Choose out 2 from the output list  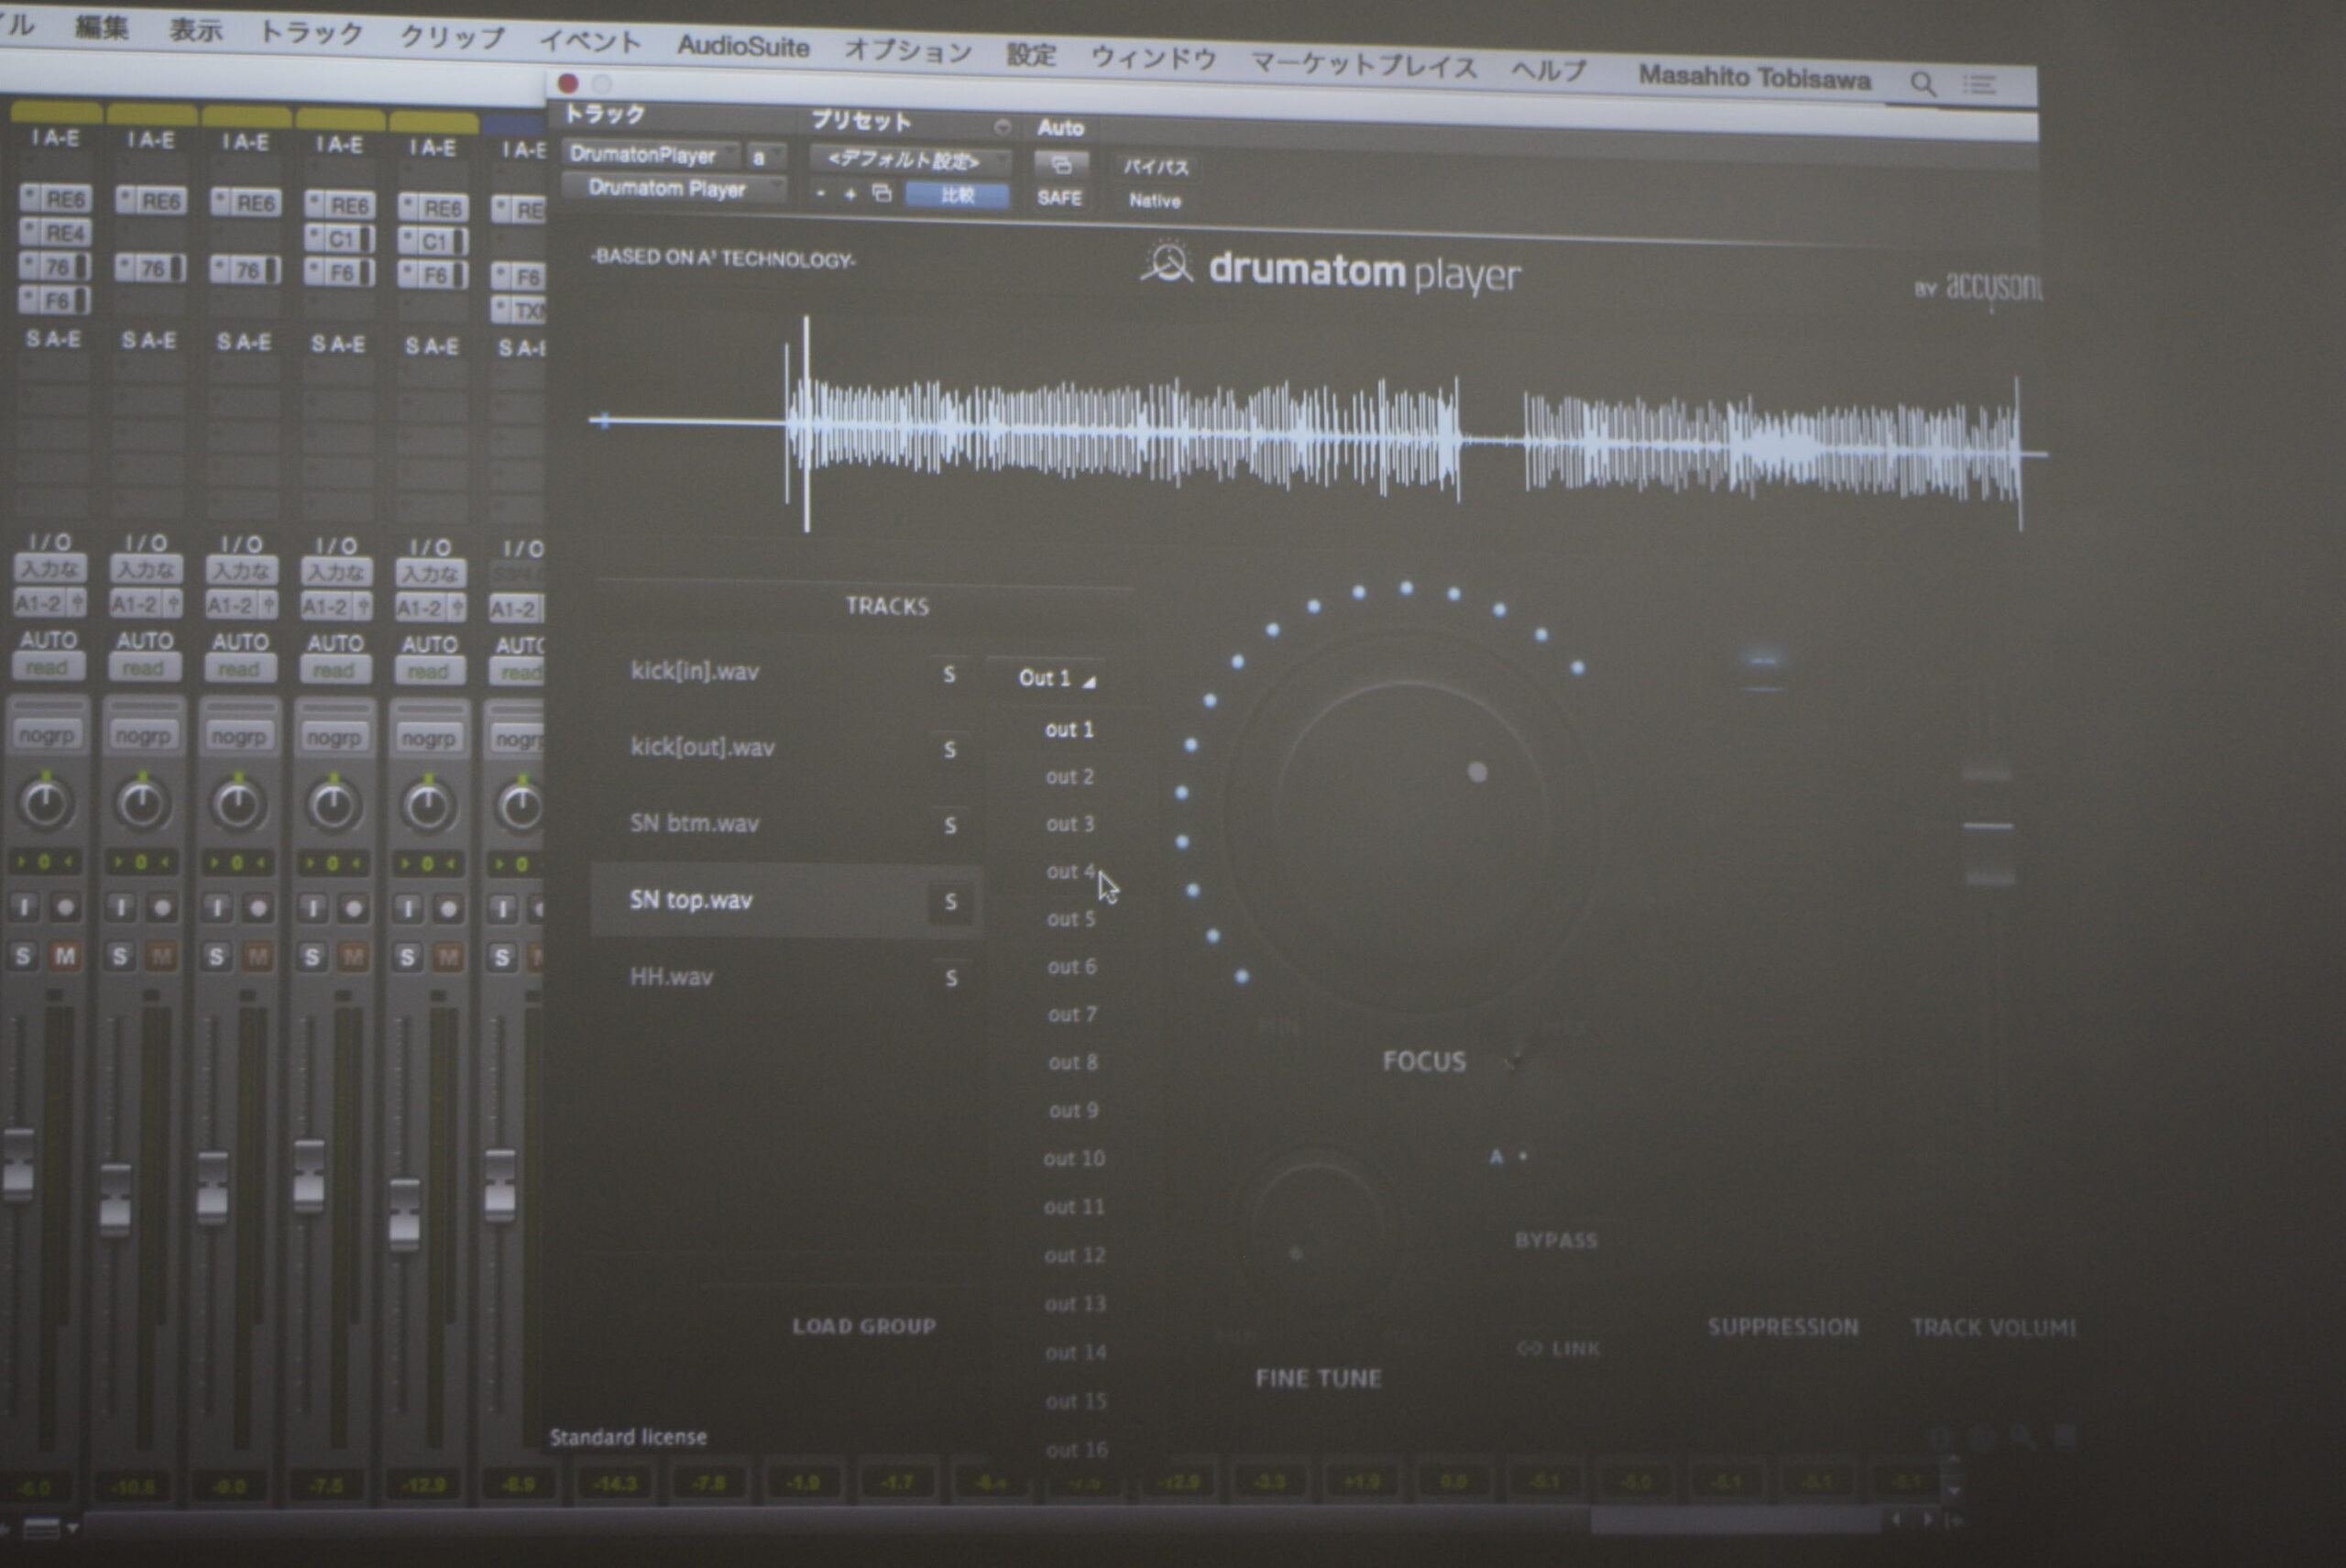pyautogui.click(x=1069, y=776)
